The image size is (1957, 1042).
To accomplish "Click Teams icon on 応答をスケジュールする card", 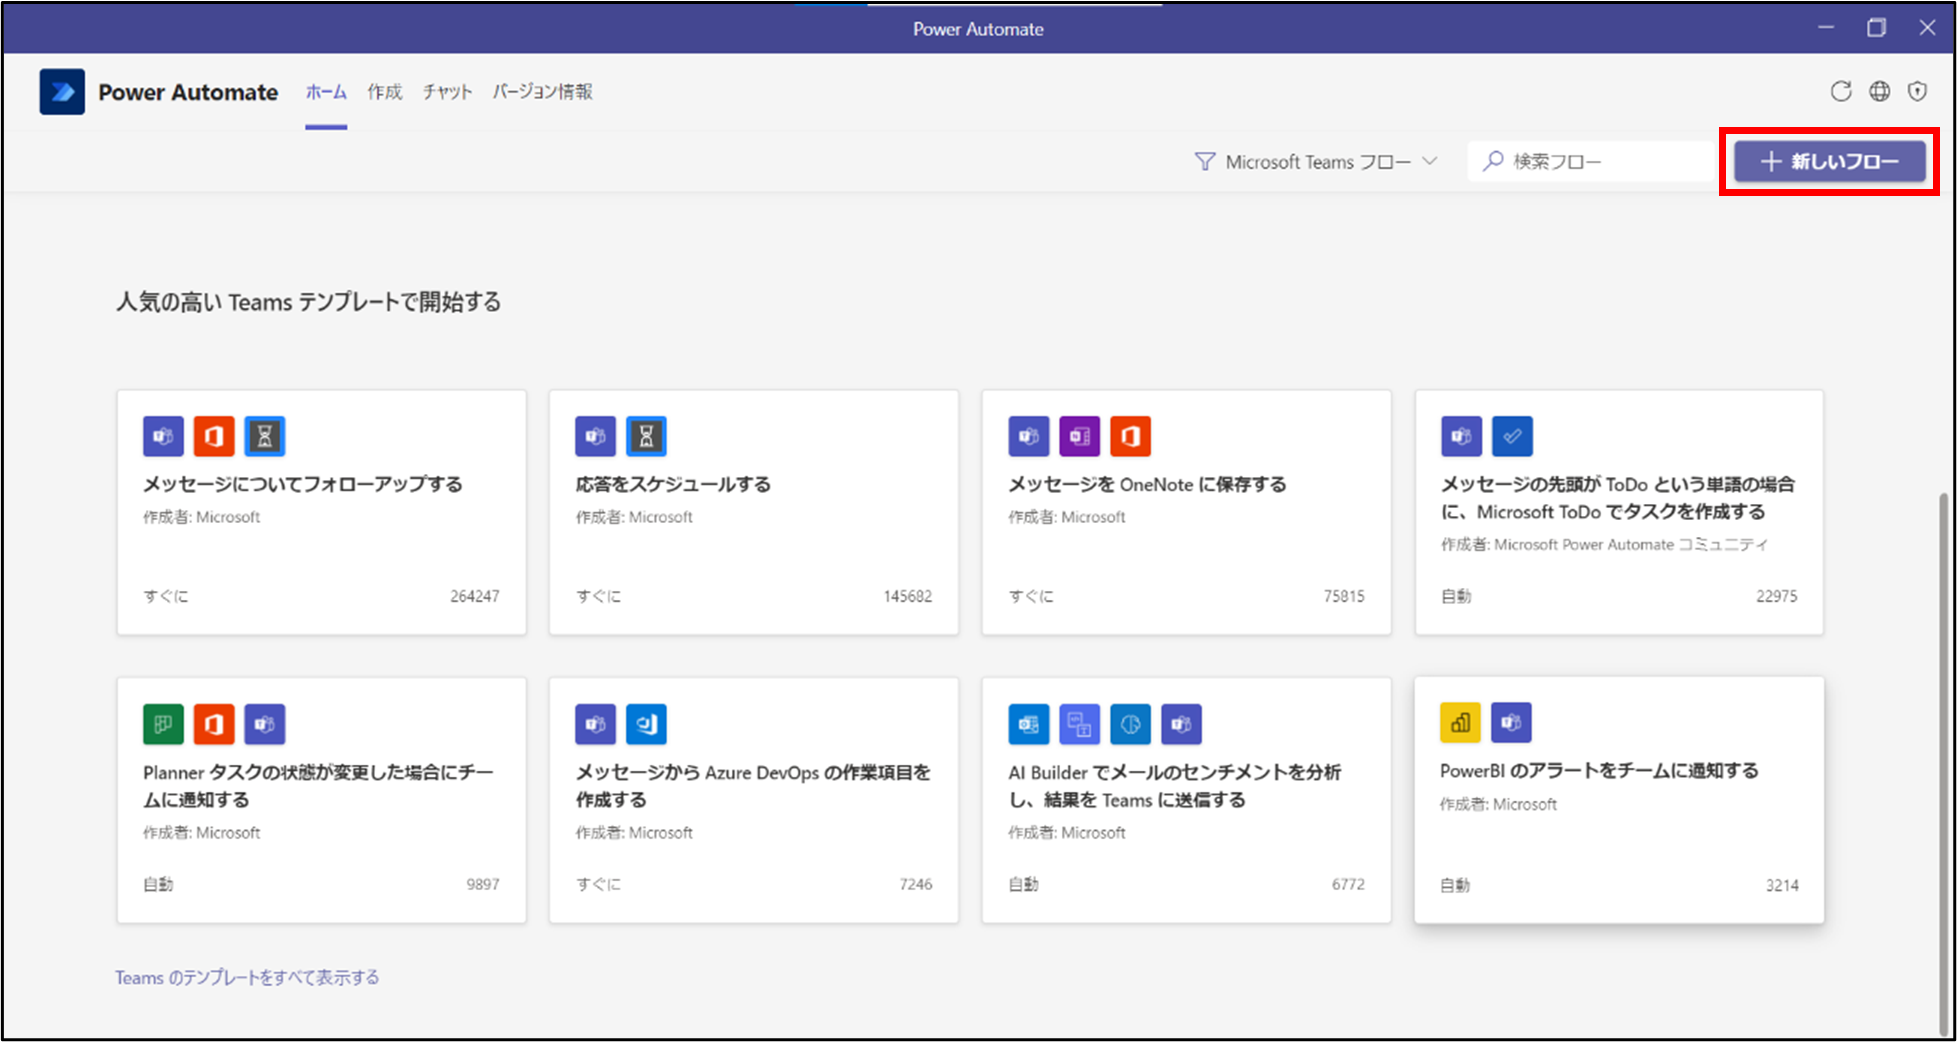I will pos(595,436).
